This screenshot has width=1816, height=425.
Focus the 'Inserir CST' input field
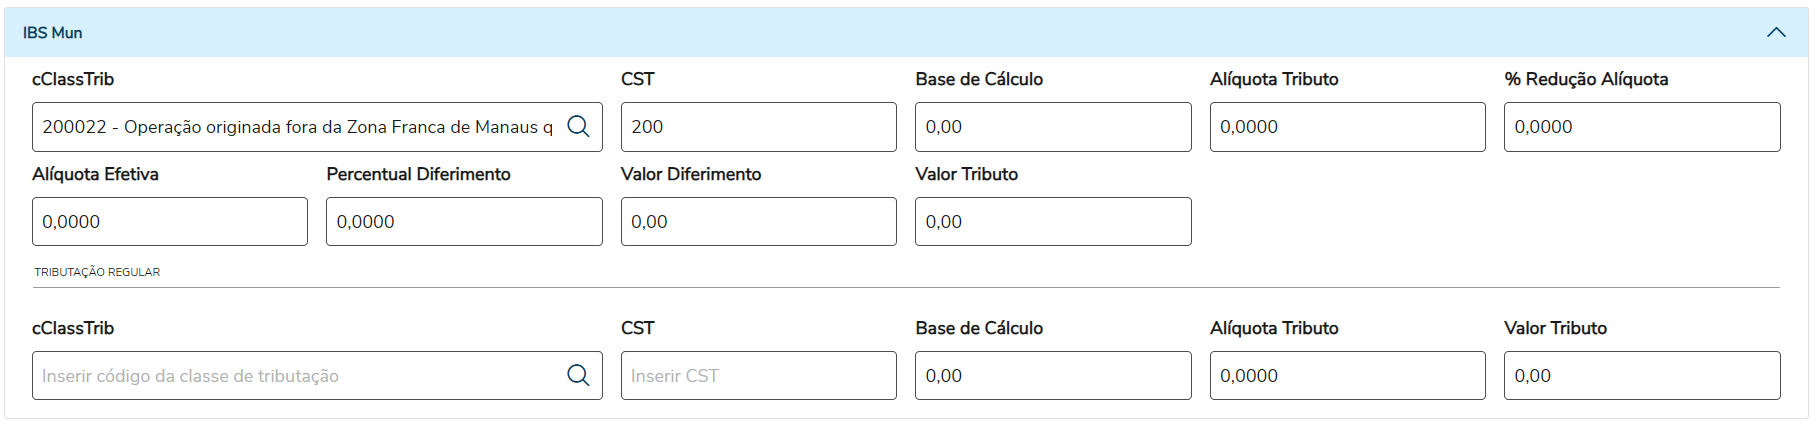(x=758, y=376)
